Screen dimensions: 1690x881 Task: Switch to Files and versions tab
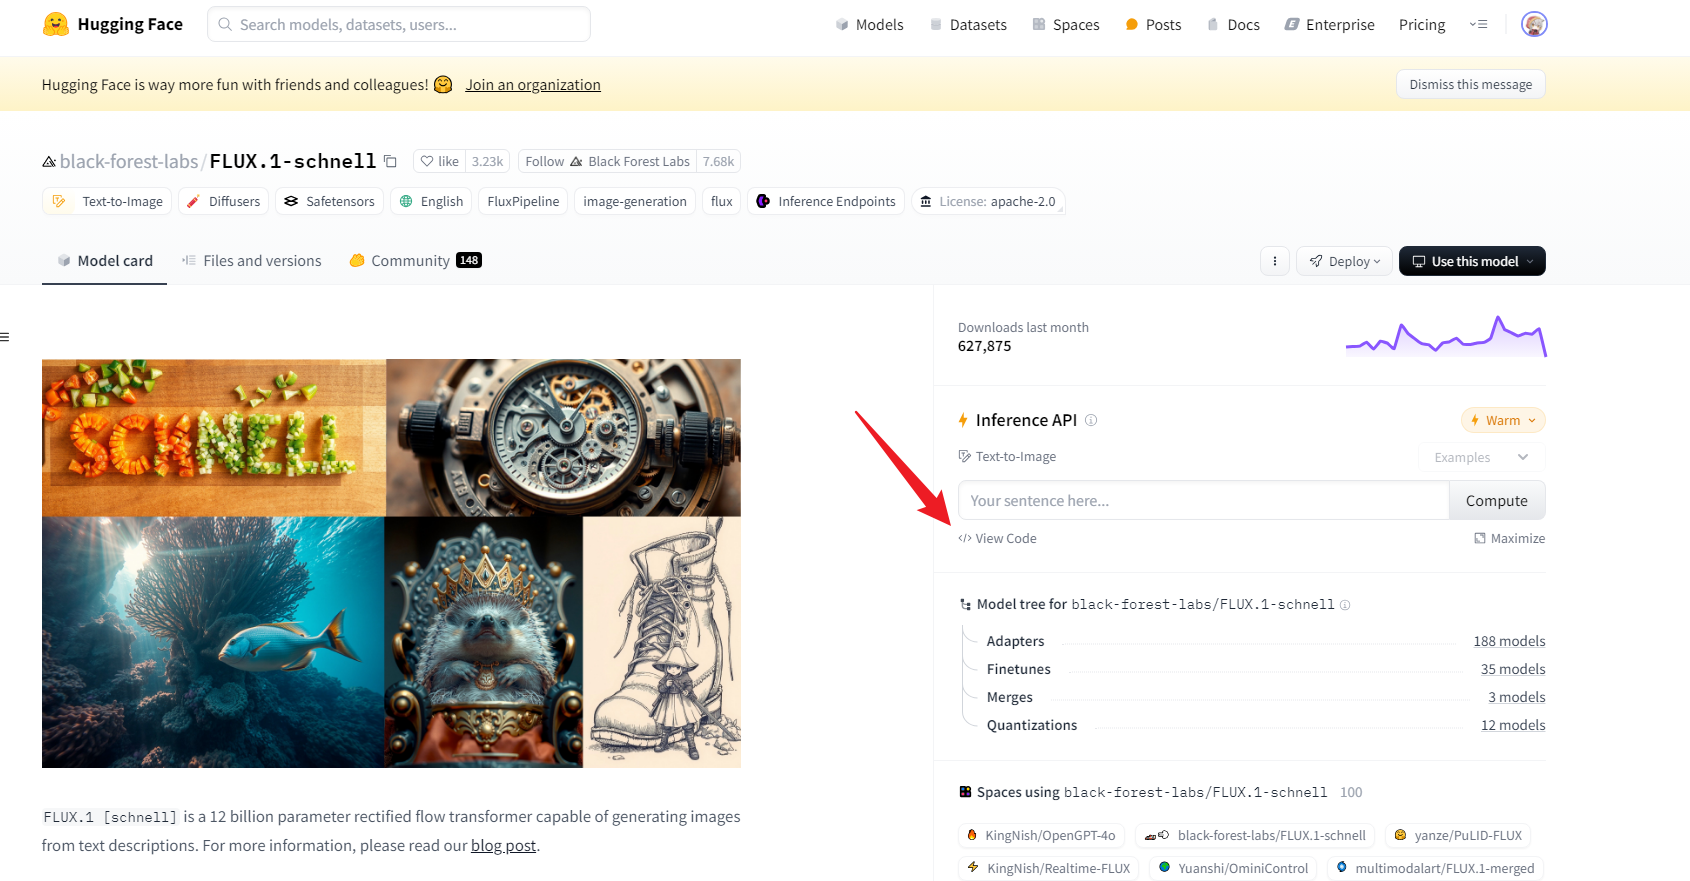click(251, 260)
